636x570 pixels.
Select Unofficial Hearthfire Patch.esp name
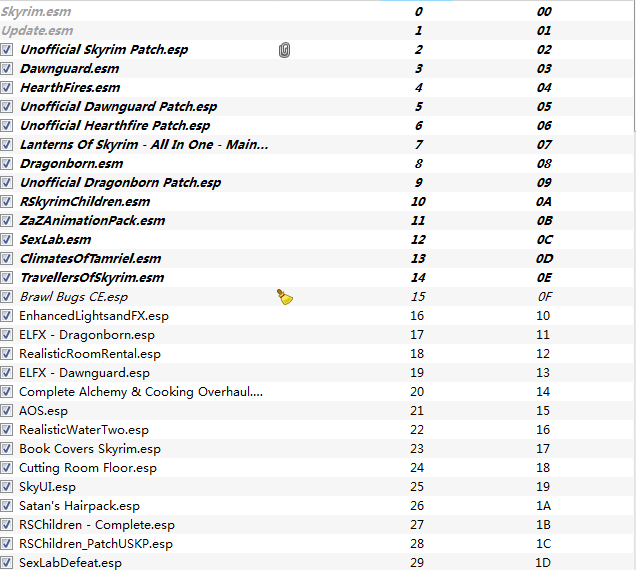coord(115,126)
